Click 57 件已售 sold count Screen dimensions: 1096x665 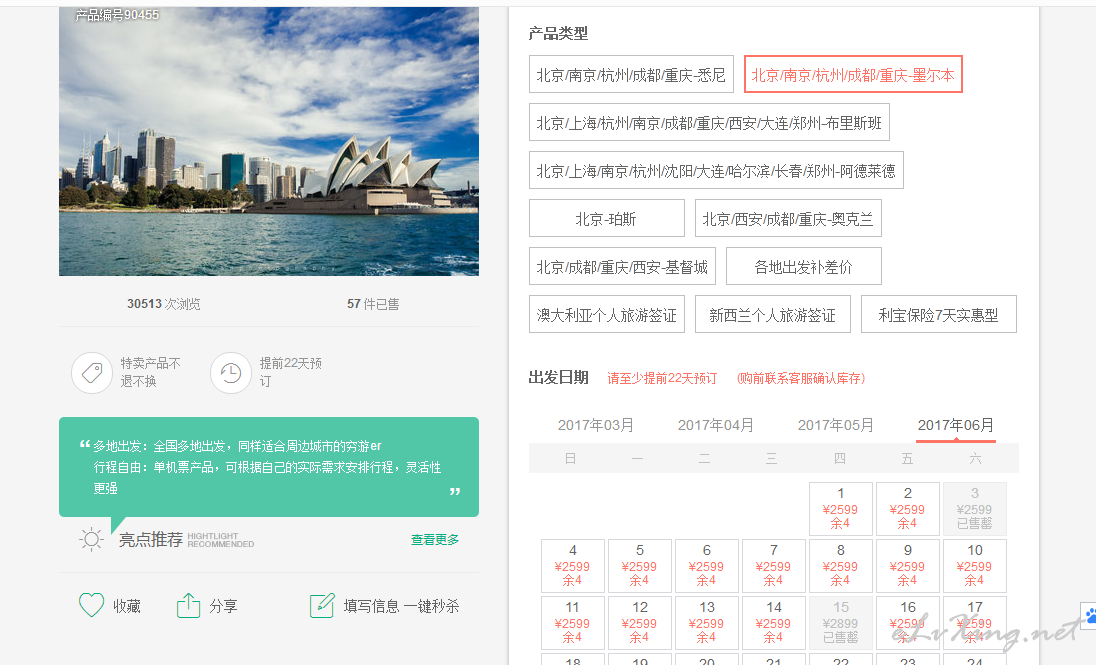click(x=373, y=303)
